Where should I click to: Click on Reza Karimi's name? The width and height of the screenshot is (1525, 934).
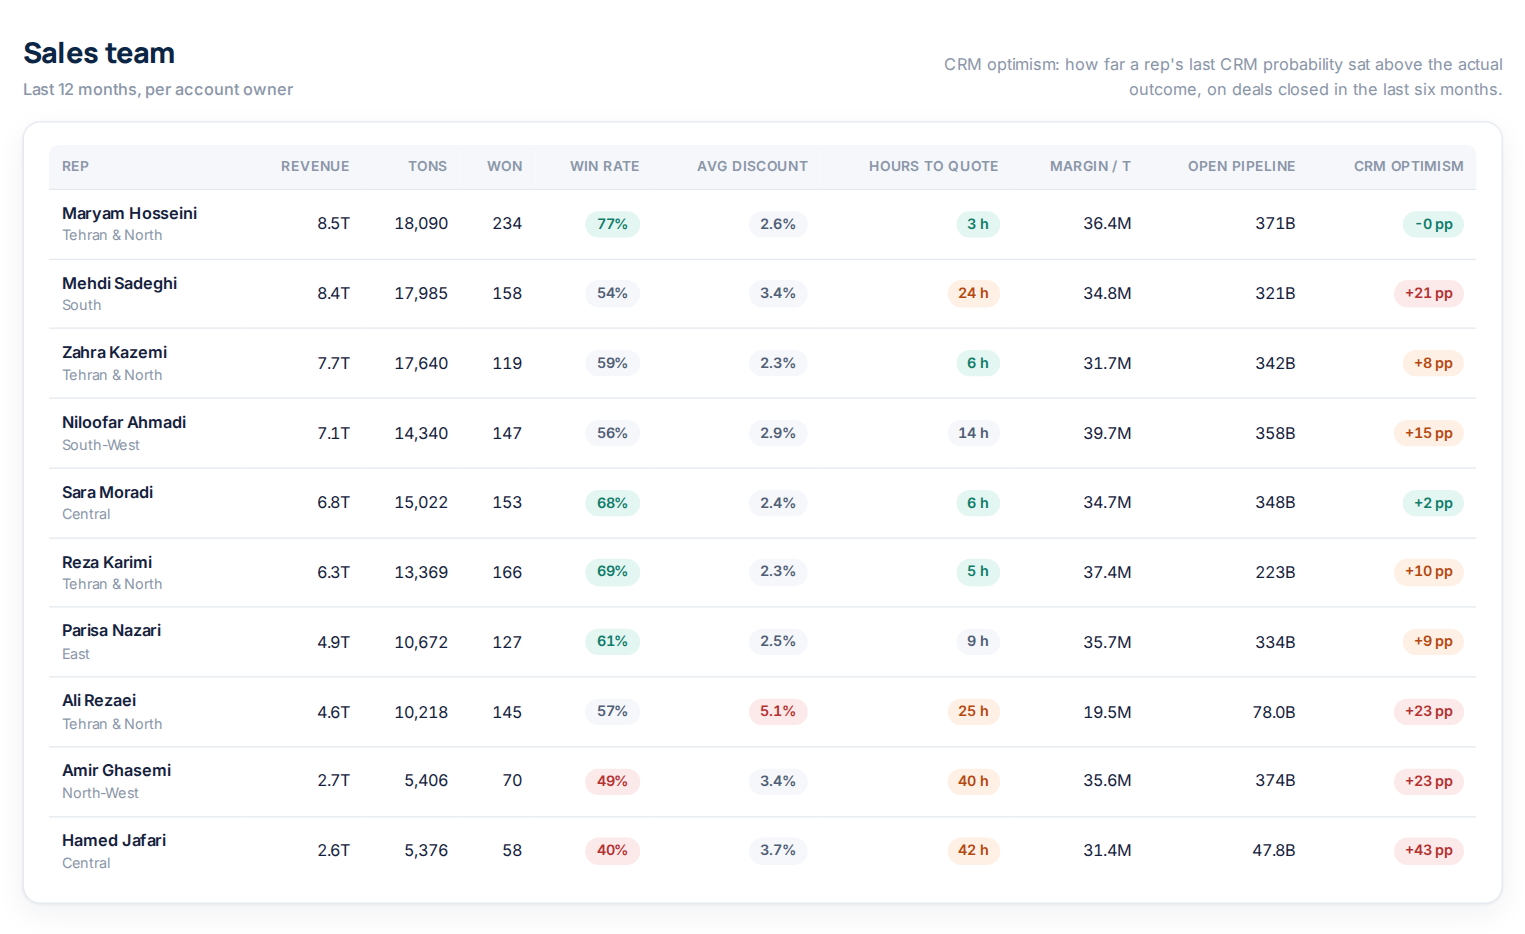click(107, 562)
